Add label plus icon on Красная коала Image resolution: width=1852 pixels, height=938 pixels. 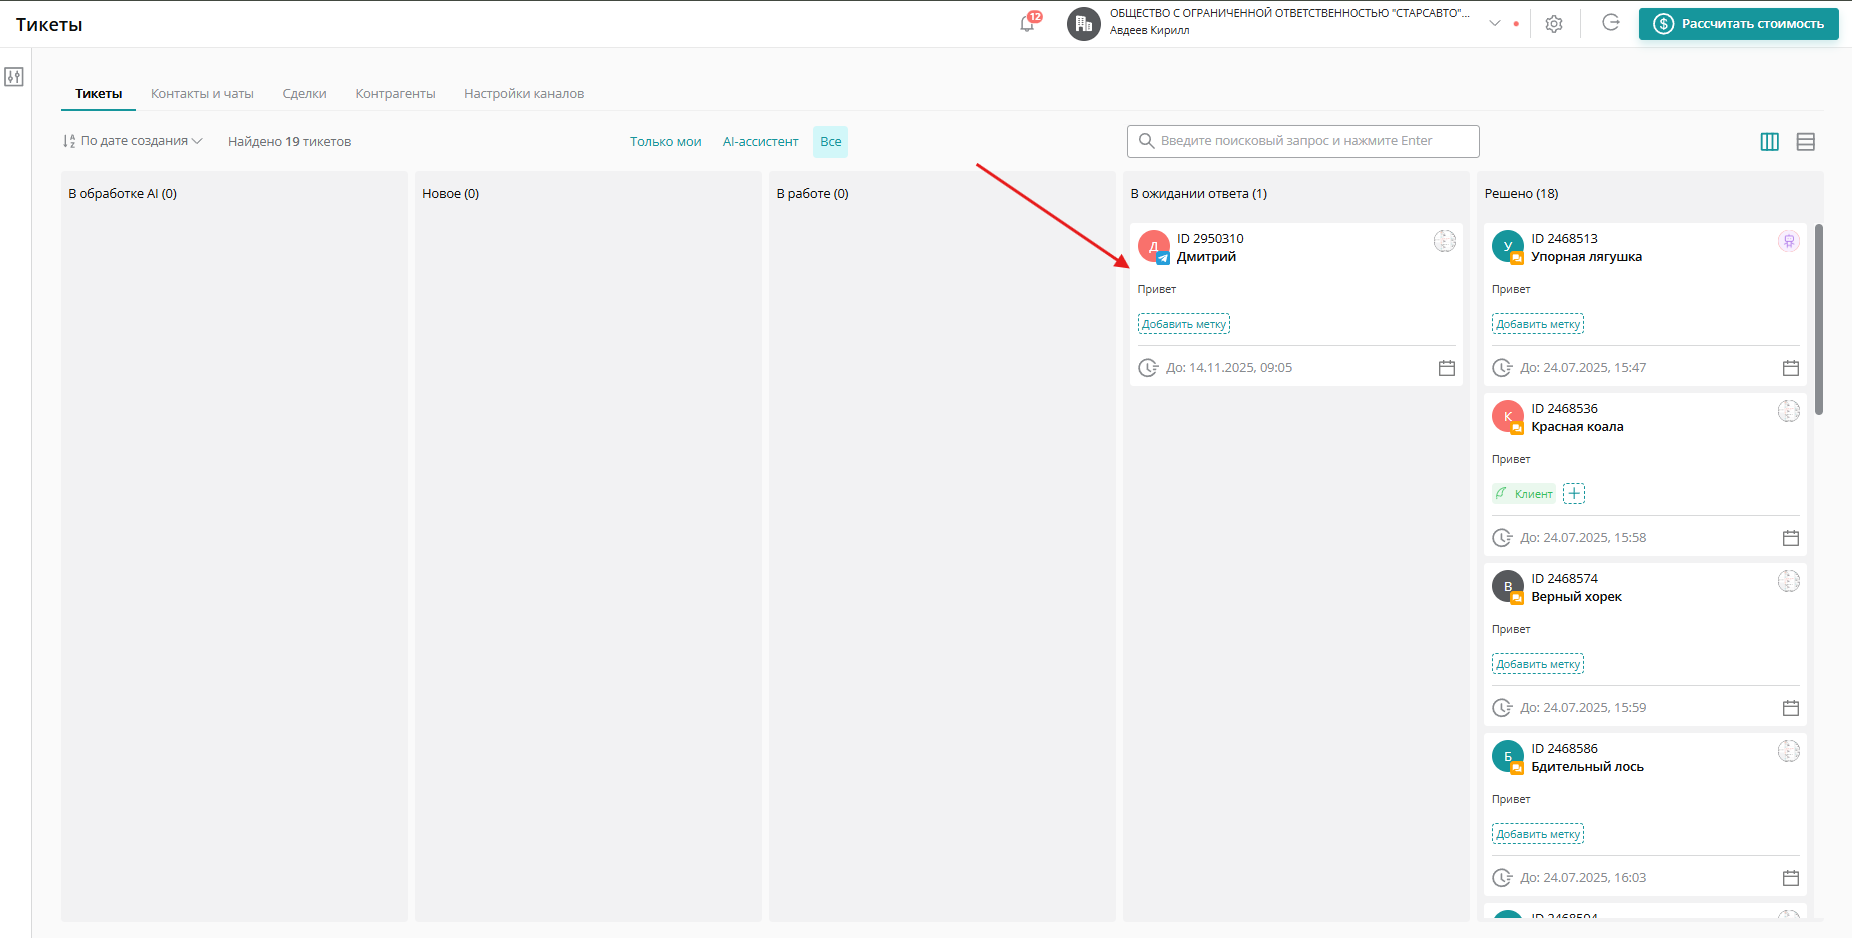point(1574,493)
